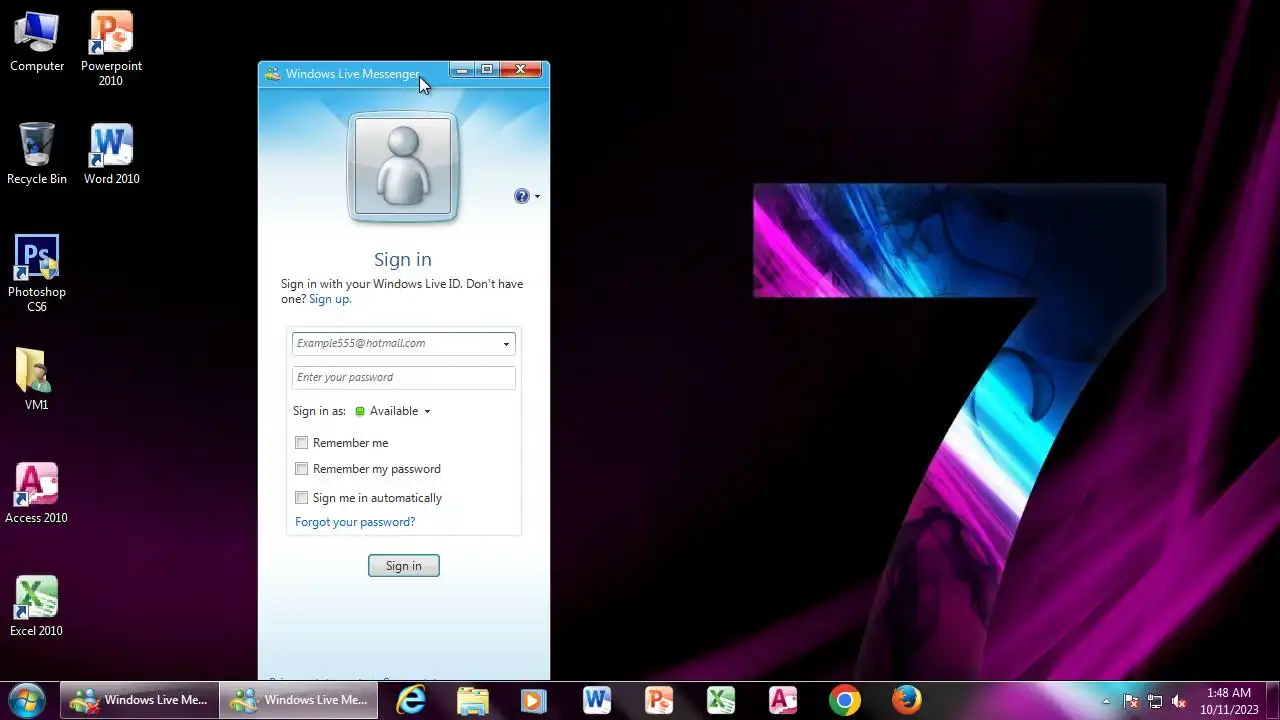Launch Word from the taskbar
The width and height of the screenshot is (1280, 720).
[x=597, y=700]
